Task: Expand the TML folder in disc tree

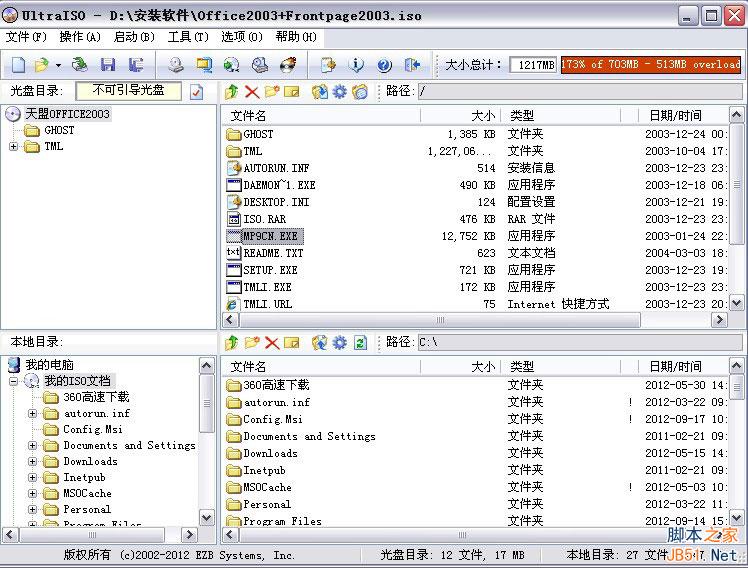Action: click(13, 146)
